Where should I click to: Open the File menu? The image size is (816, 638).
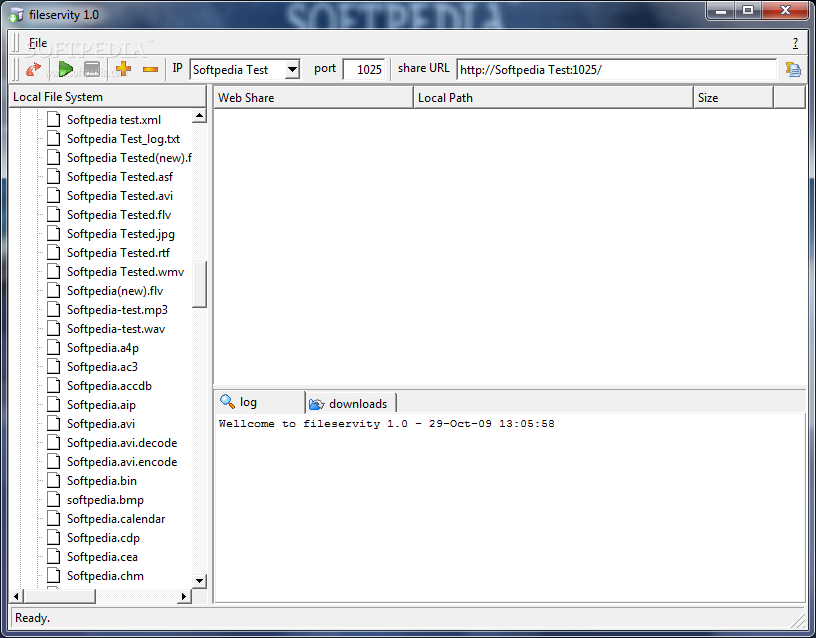tap(38, 43)
